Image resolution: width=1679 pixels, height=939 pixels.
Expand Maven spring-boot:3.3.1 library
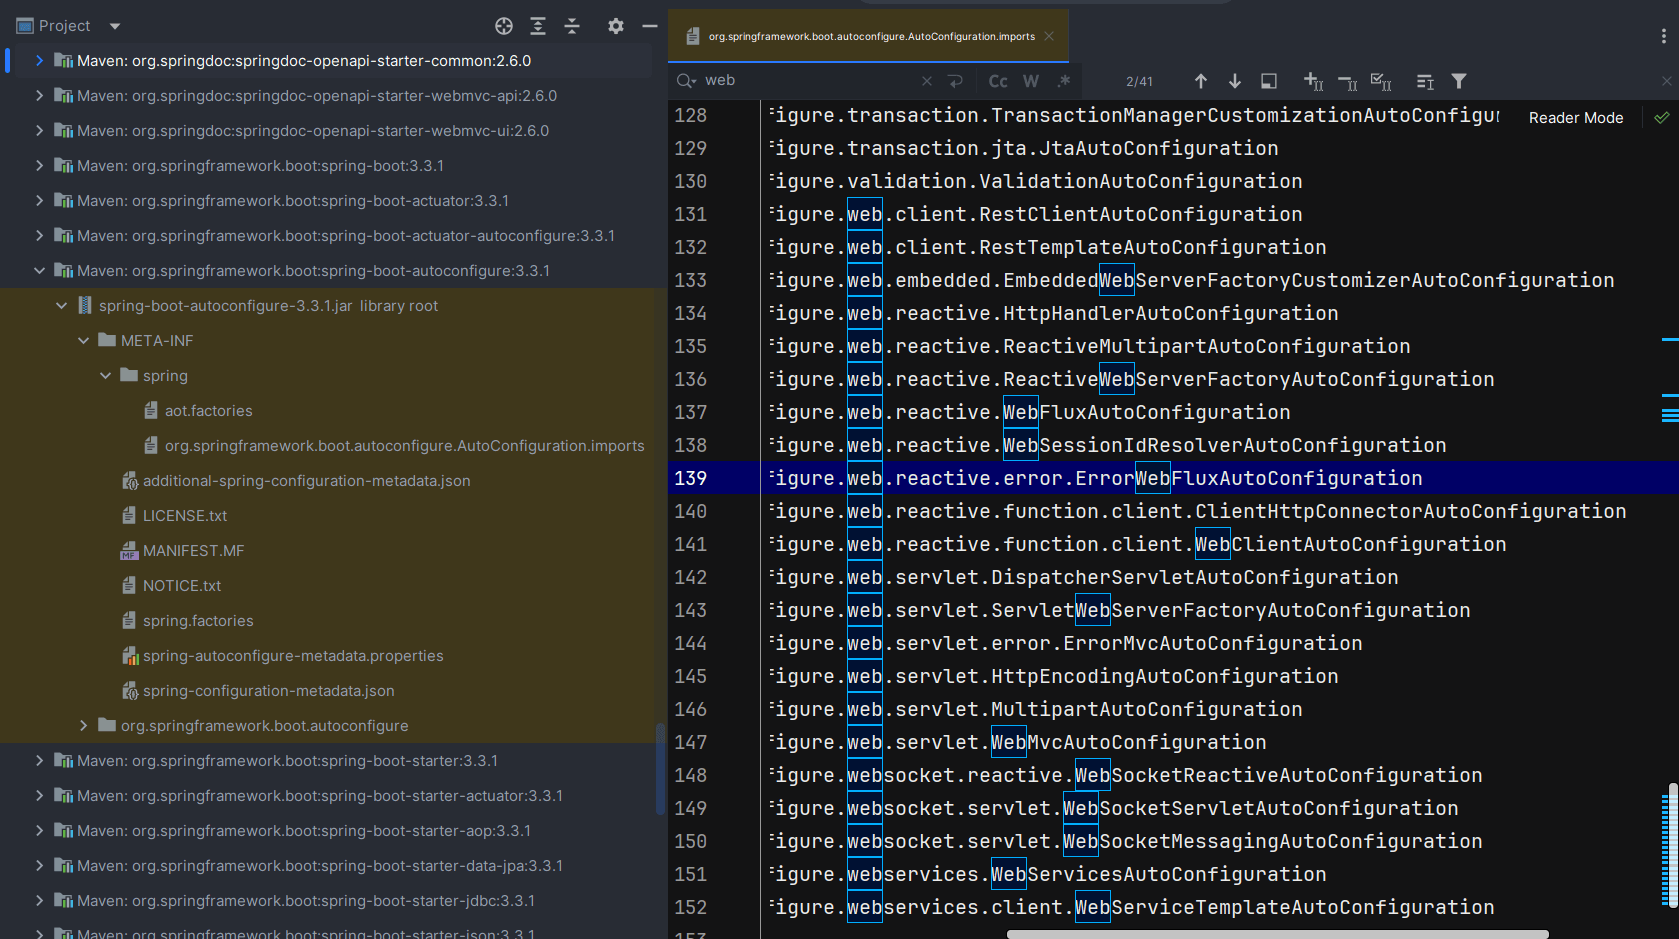coord(39,166)
